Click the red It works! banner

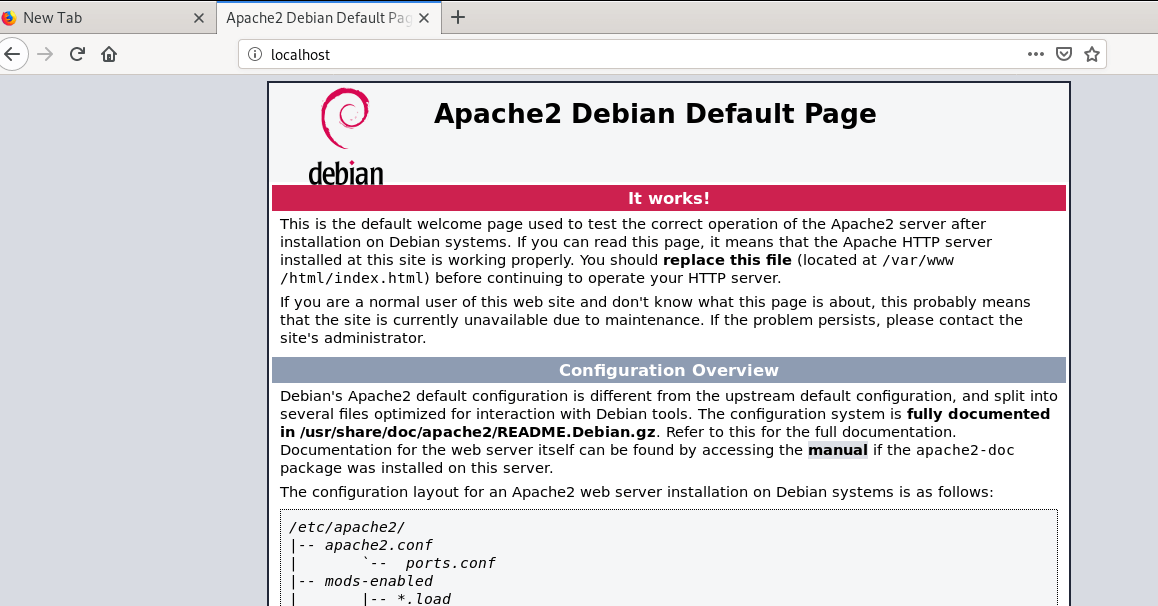tap(668, 198)
